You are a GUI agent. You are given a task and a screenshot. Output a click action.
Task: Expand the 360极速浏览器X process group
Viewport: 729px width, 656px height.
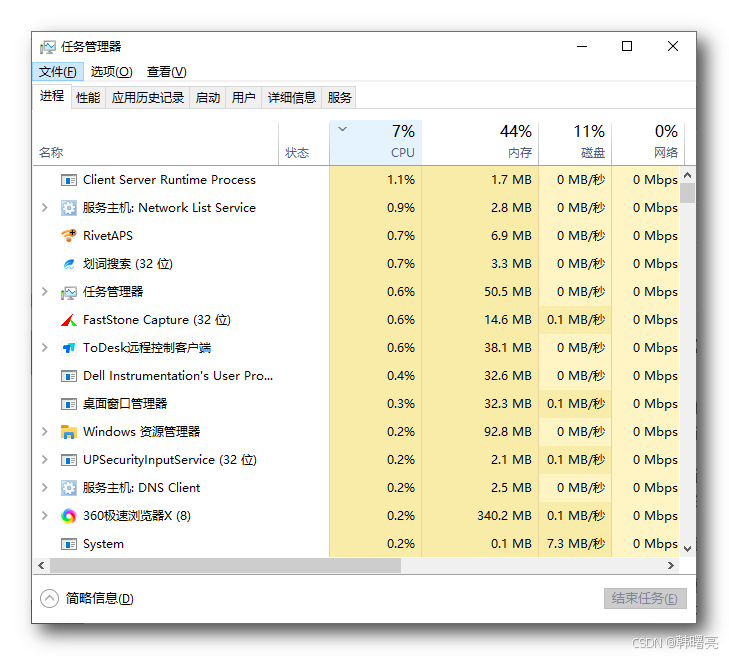(45, 516)
